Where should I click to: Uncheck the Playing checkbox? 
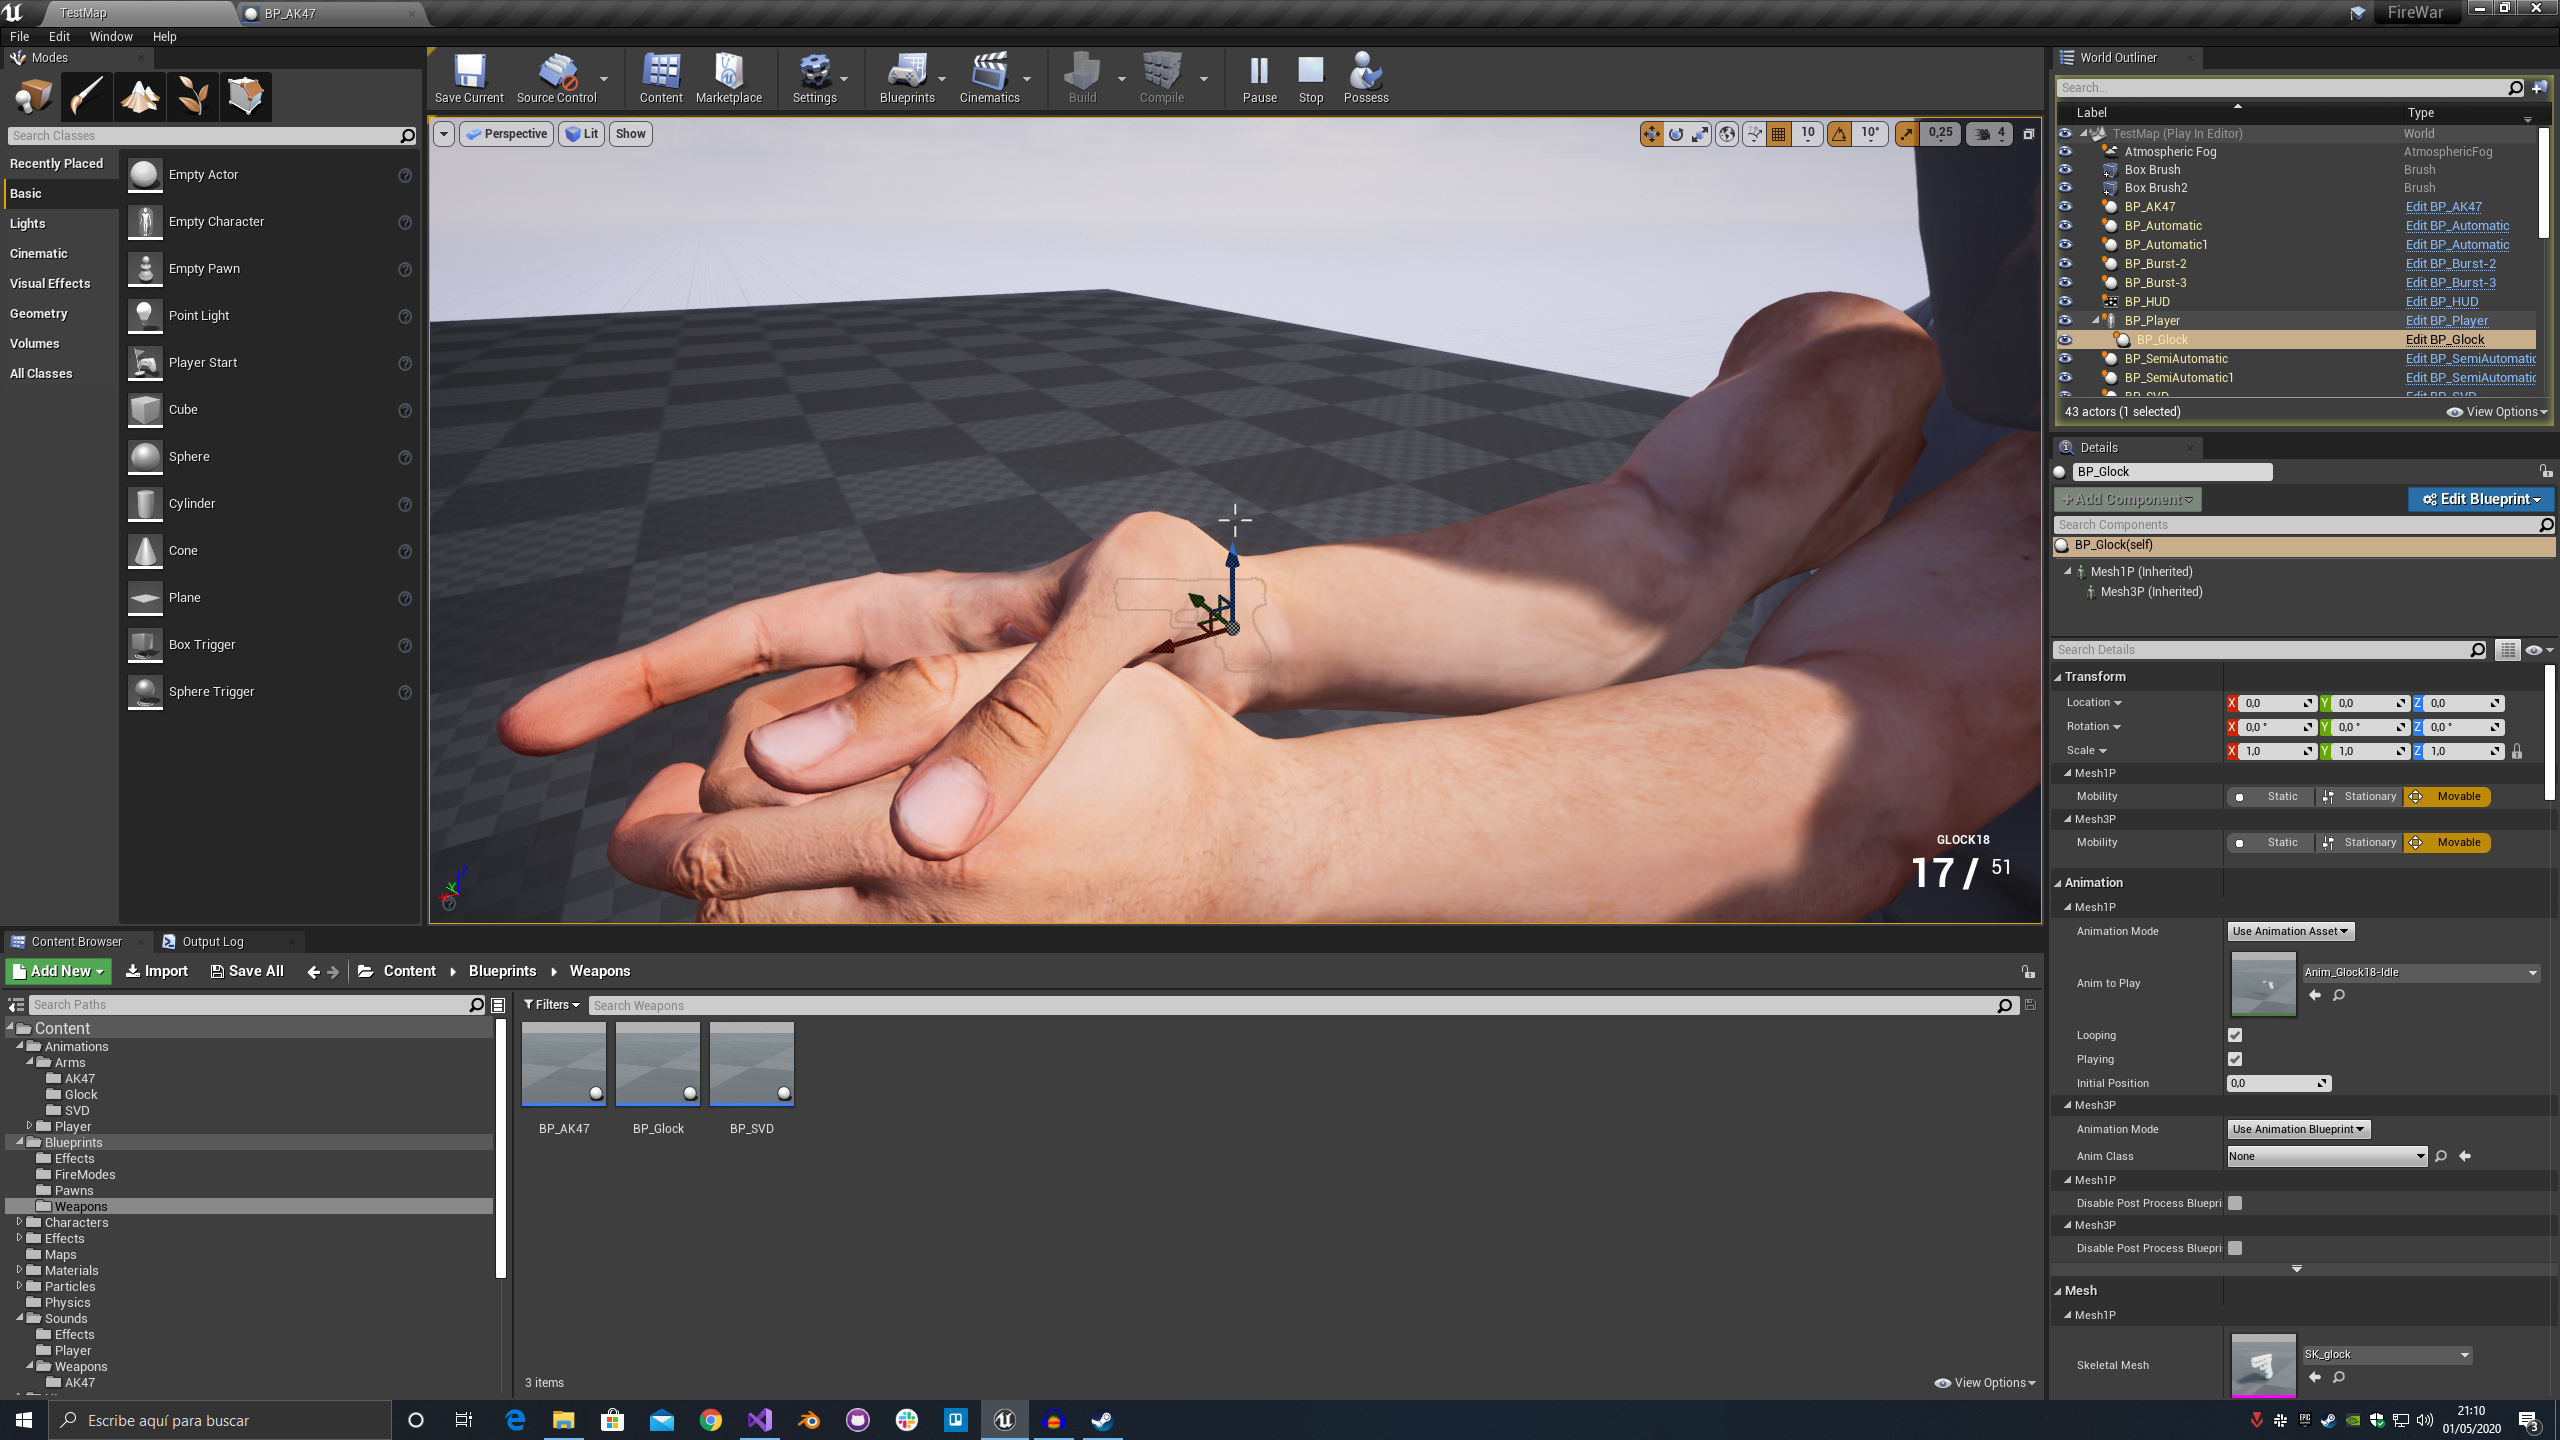pos(2235,1059)
